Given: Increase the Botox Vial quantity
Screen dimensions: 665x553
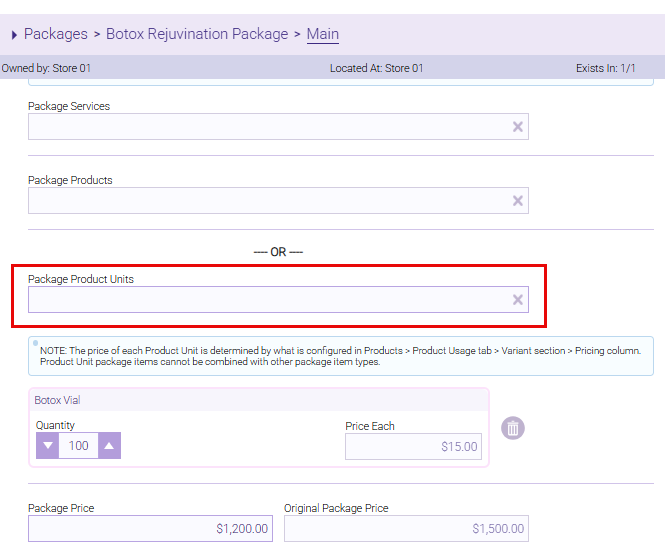Looking at the screenshot, I should [x=109, y=446].
